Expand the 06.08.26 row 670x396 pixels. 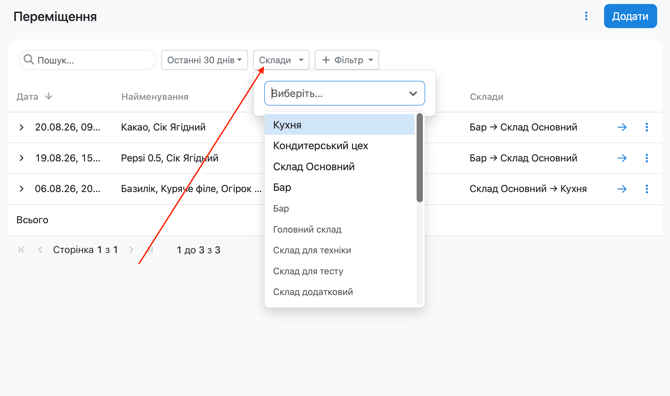coord(21,189)
